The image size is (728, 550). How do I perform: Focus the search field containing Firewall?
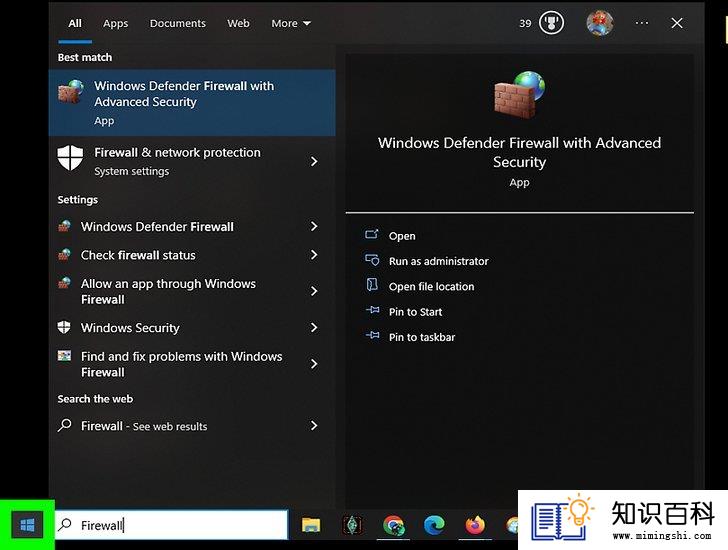click(x=172, y=525)
